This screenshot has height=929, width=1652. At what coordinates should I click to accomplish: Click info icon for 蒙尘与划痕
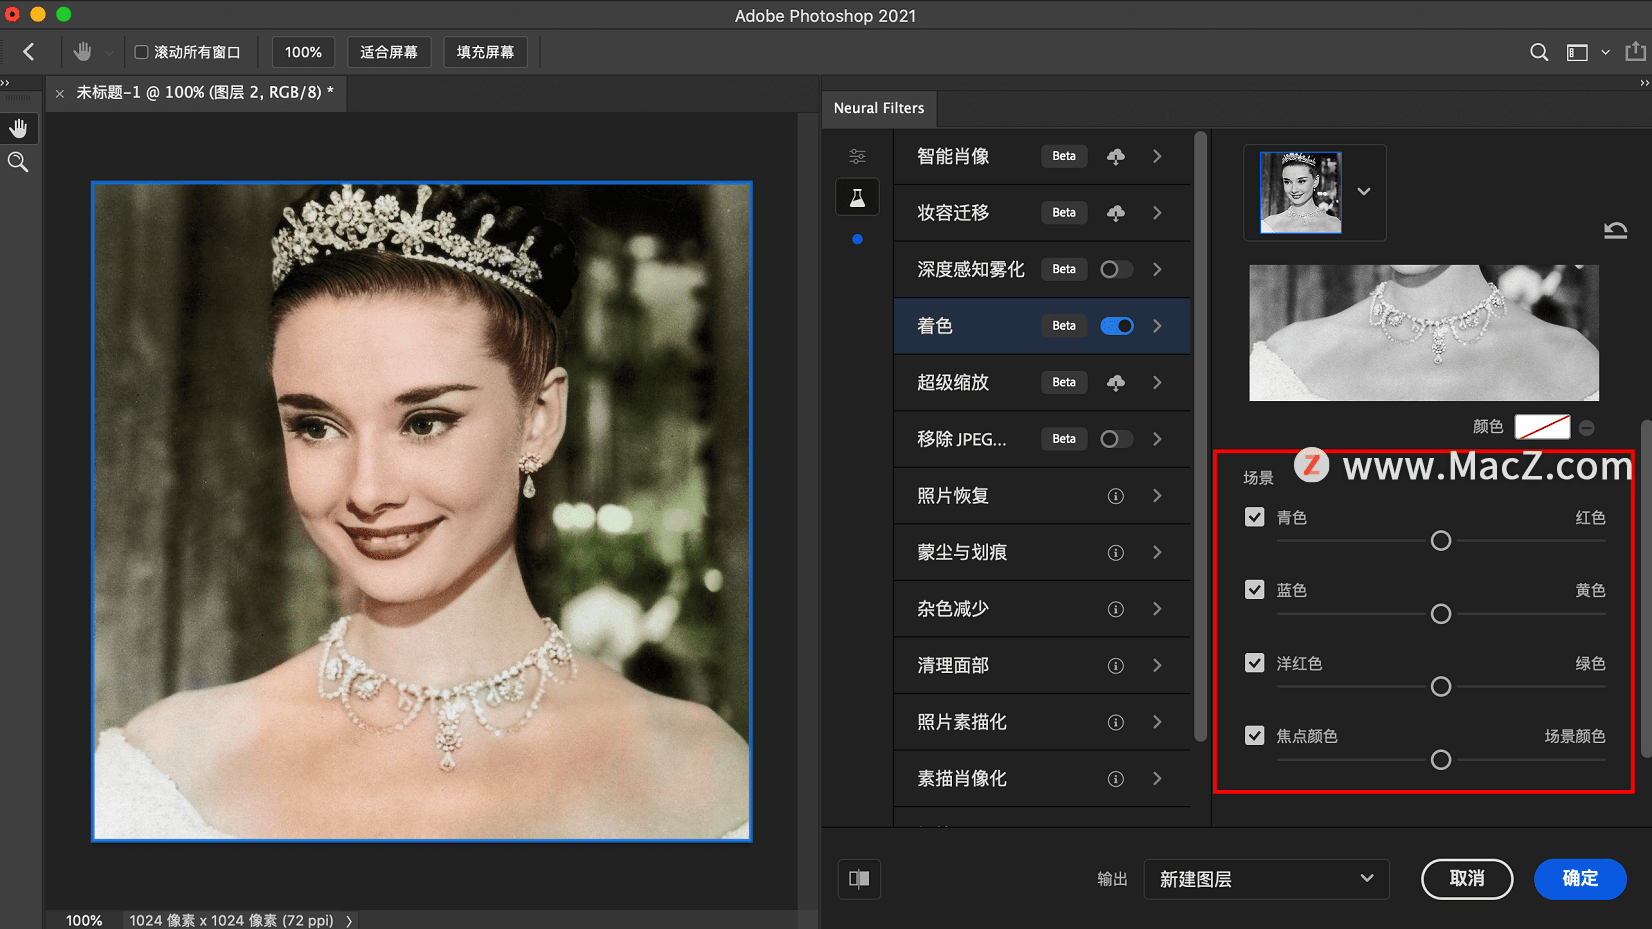[1116, 553]
